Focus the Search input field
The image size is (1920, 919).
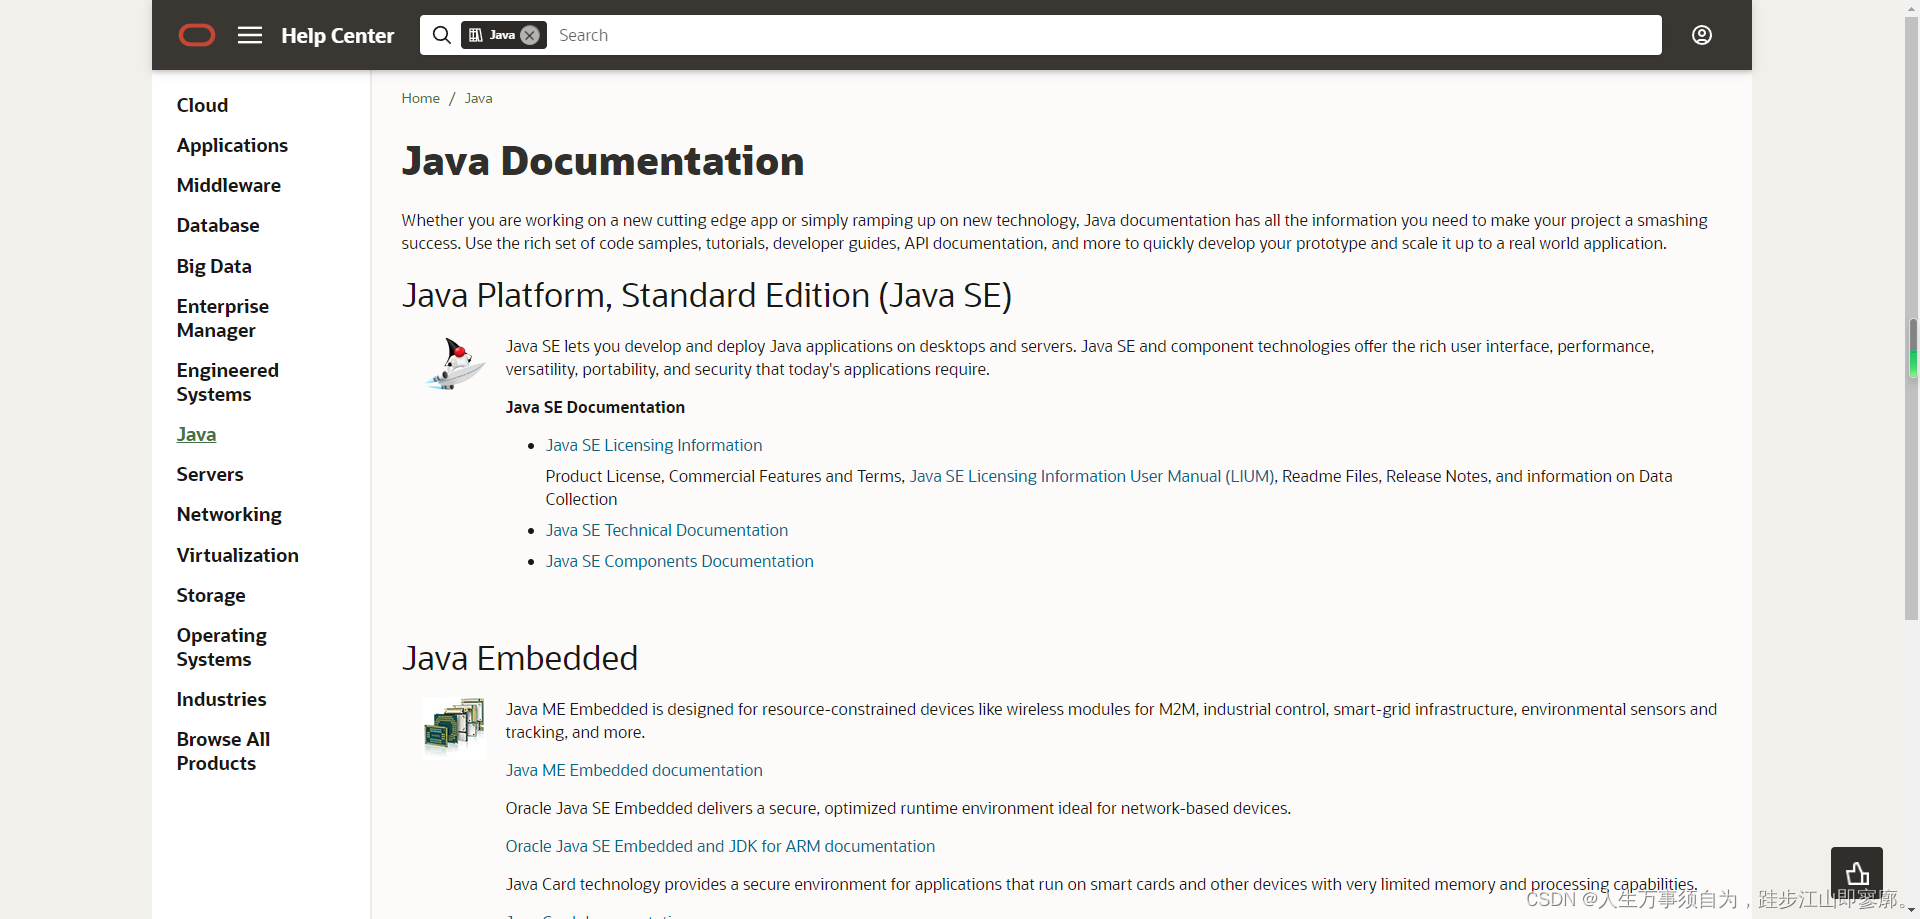[x=1105, y=35]
